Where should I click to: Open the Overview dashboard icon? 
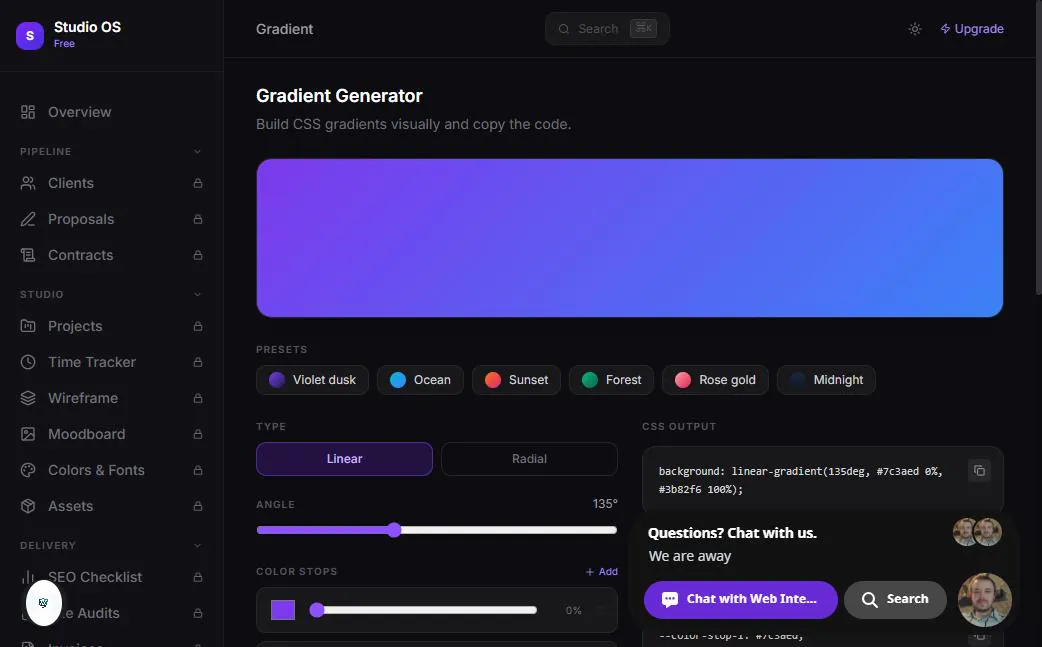(x=28, y=112)
